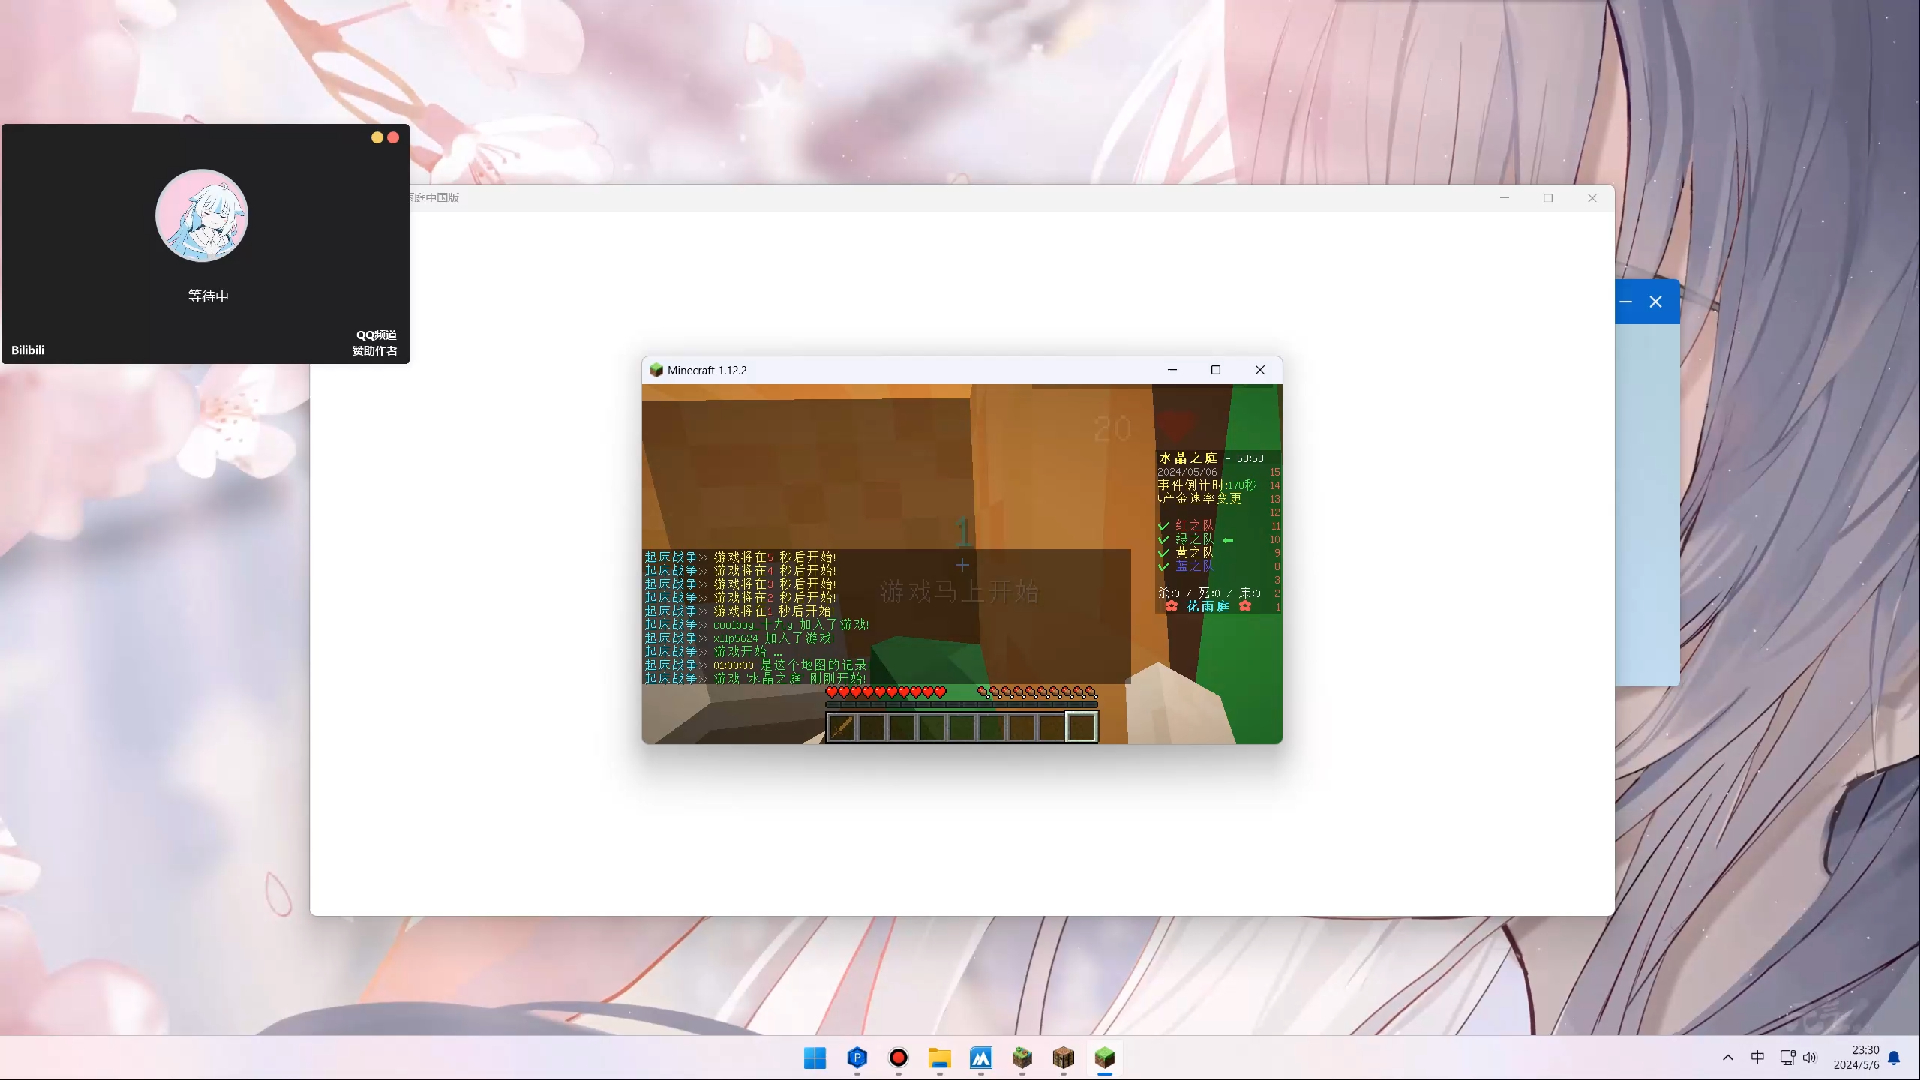Click the circular anime avatar in the dark widget
This screenshot has width=1920, height=1080.
click(202, 216)
